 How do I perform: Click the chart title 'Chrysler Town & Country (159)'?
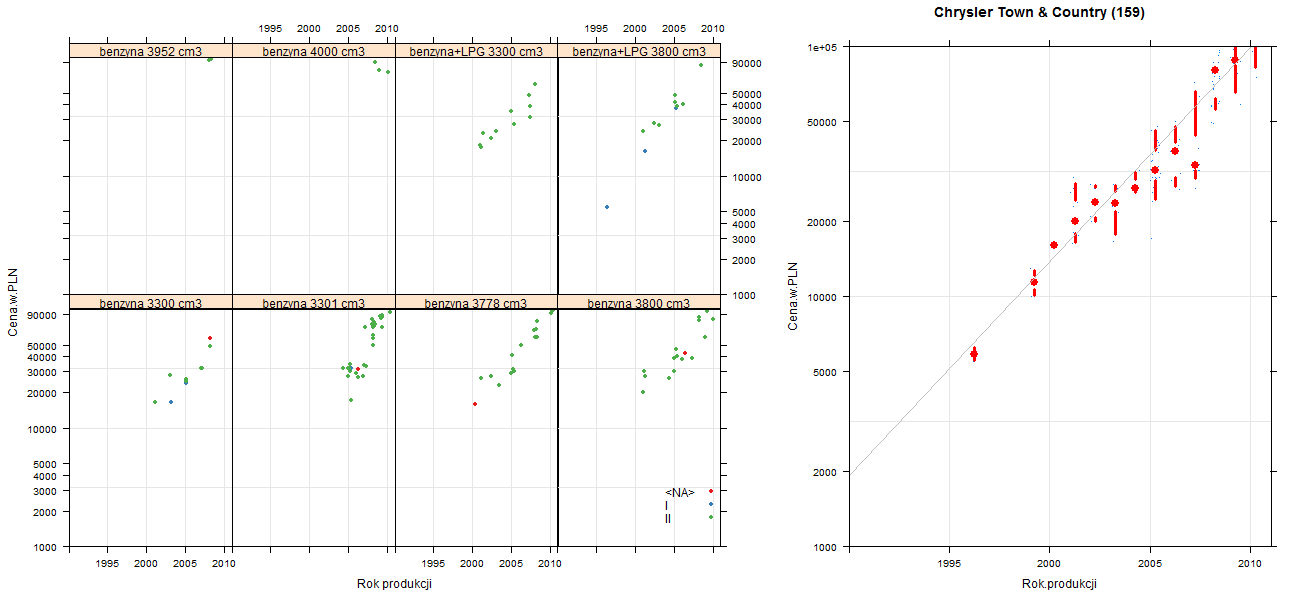coord(1039,13)
